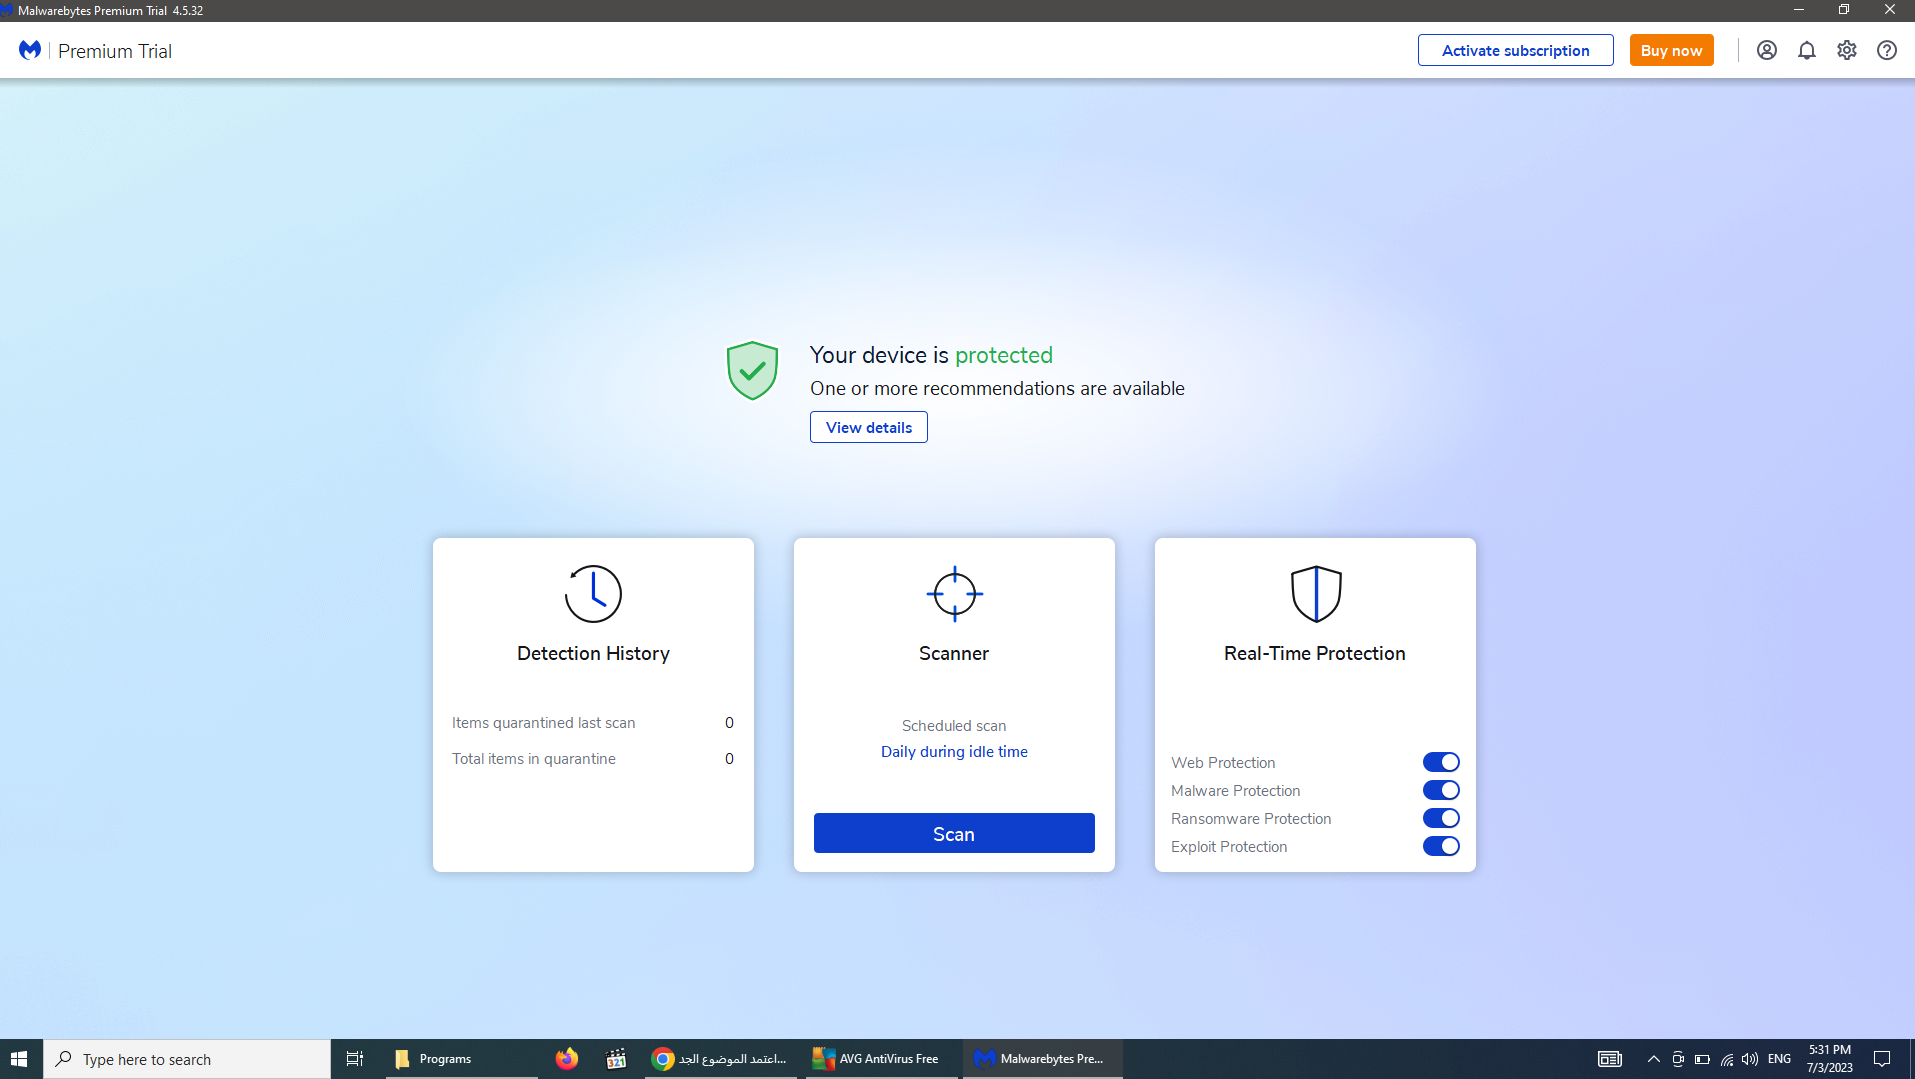
Task: Click the Scanner crosshair icon
Action: [x=954, y=594]
